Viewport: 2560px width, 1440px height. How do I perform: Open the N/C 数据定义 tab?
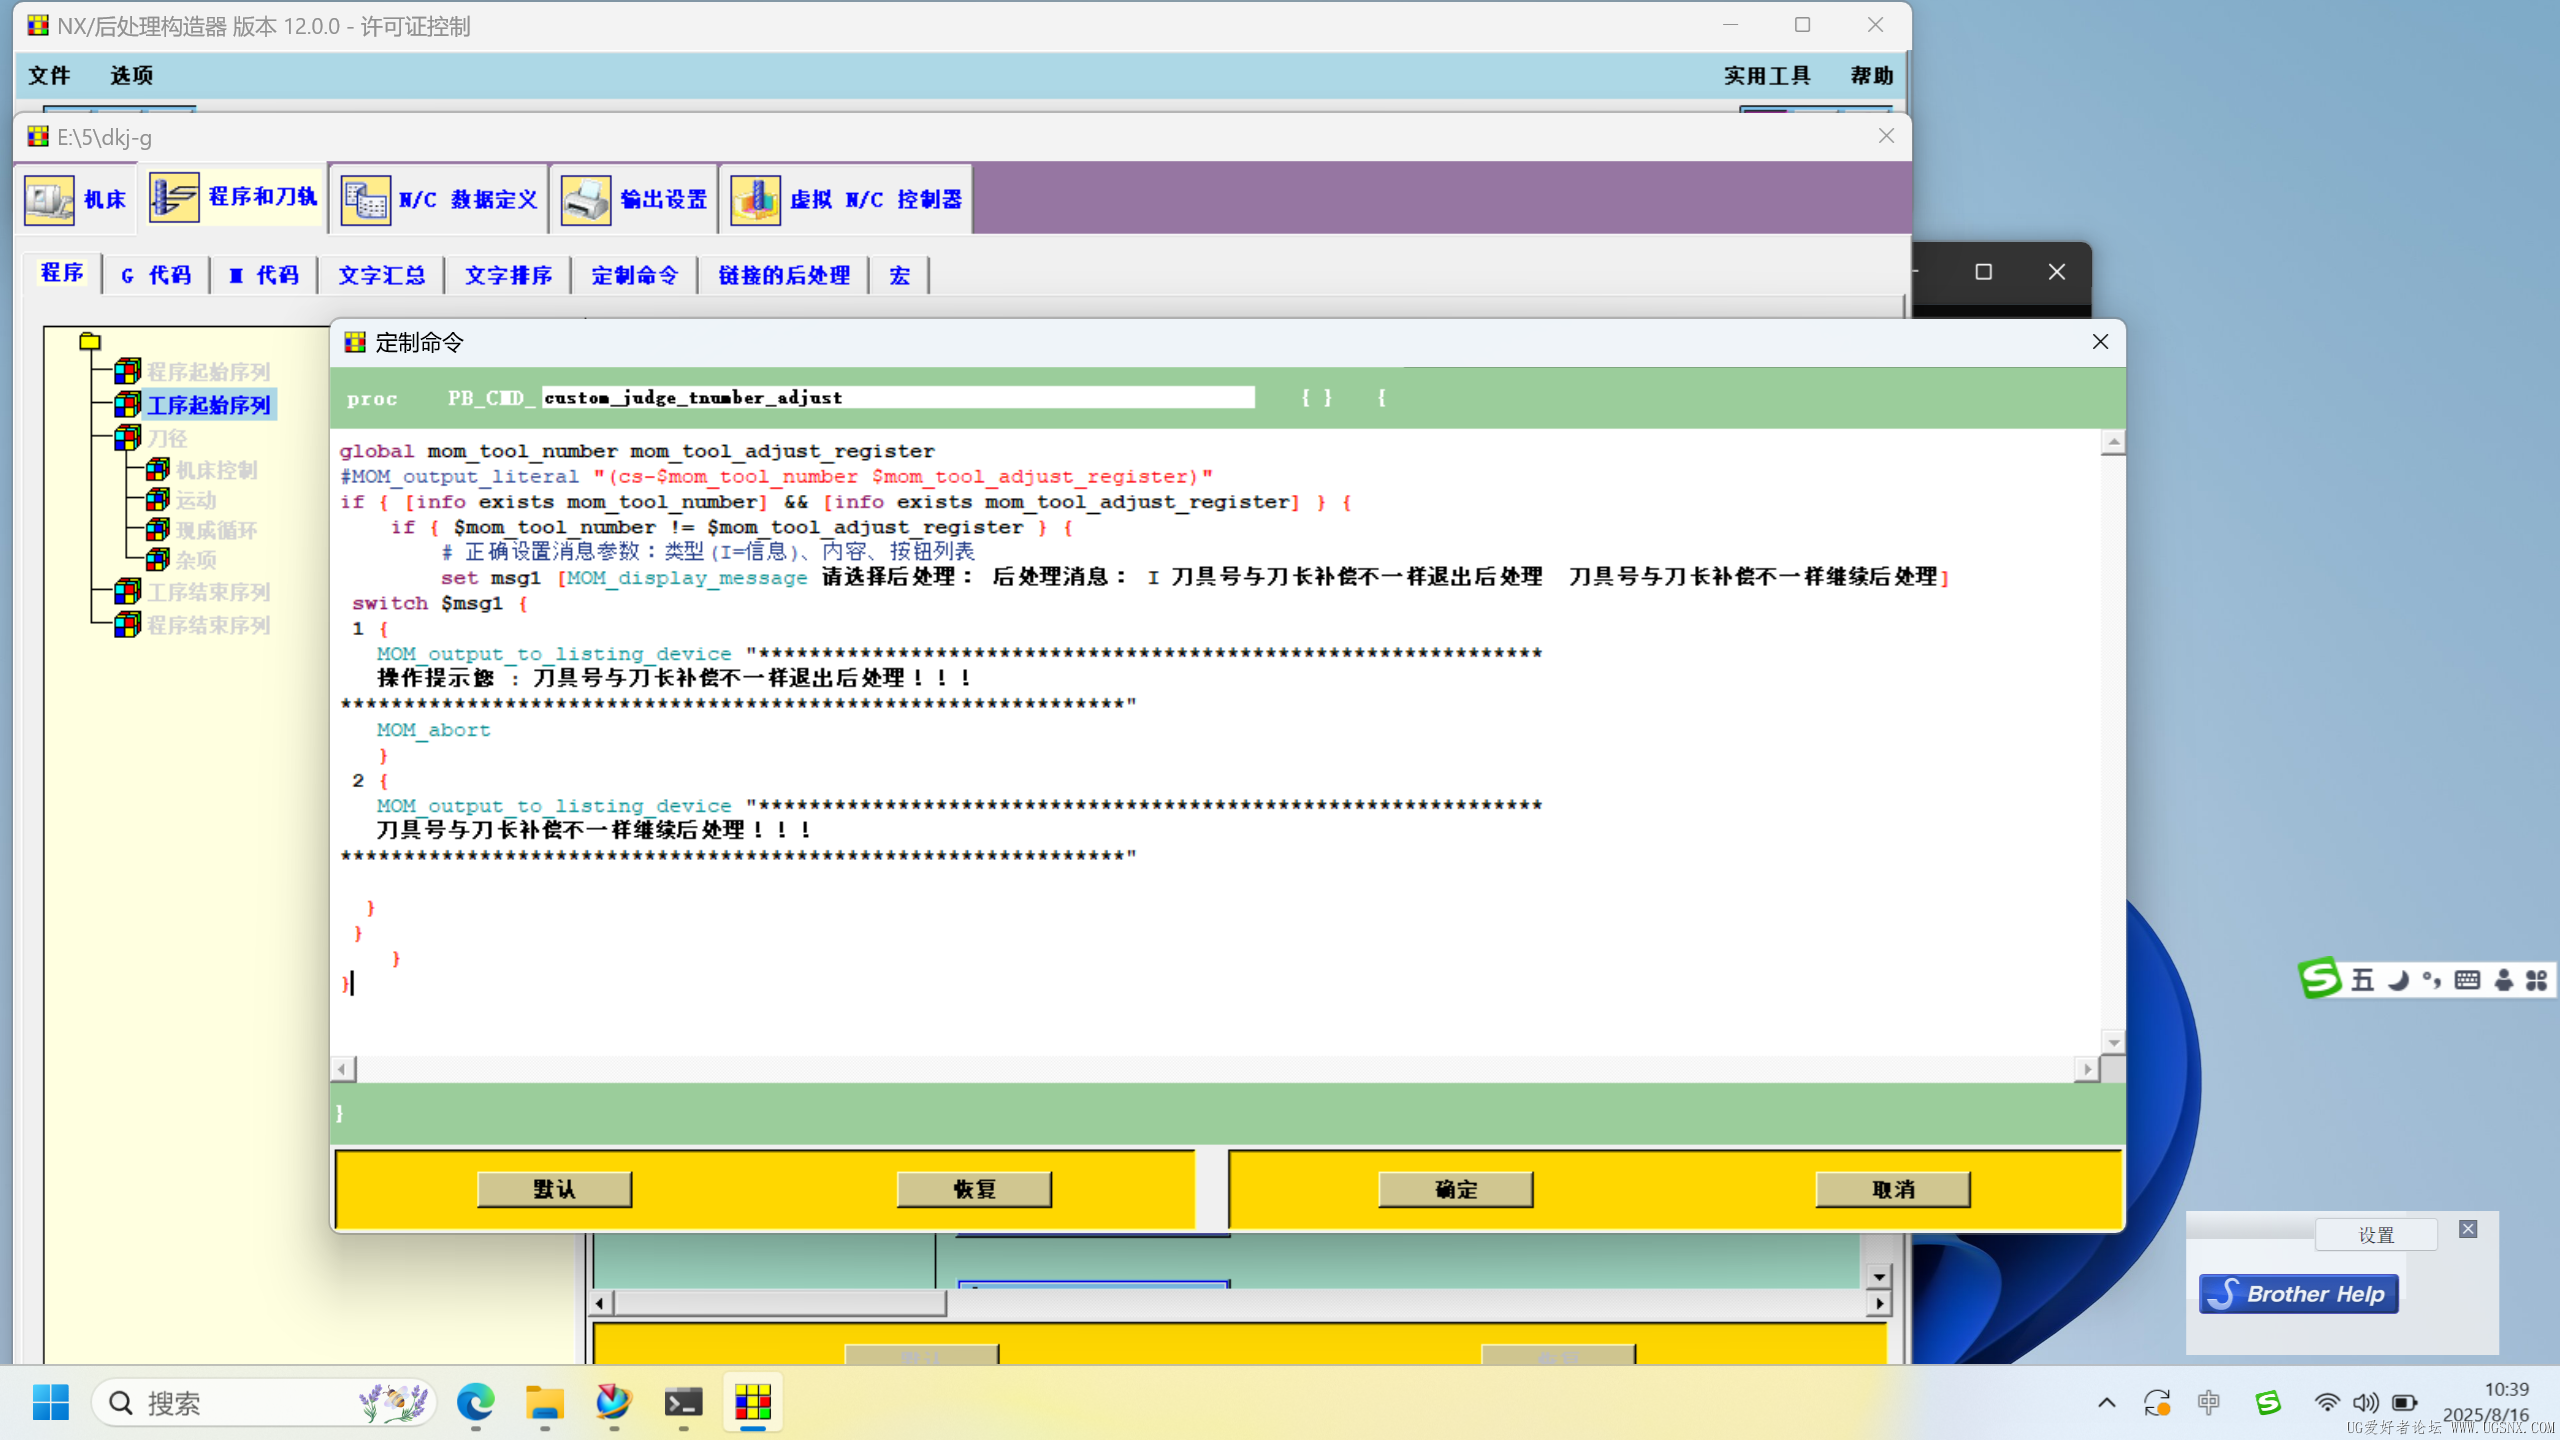439,199
